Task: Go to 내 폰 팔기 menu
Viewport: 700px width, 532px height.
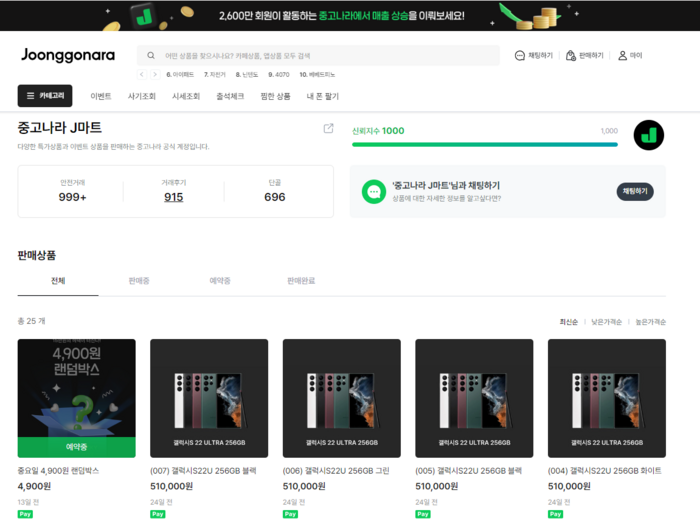Action: coord(322,96)
